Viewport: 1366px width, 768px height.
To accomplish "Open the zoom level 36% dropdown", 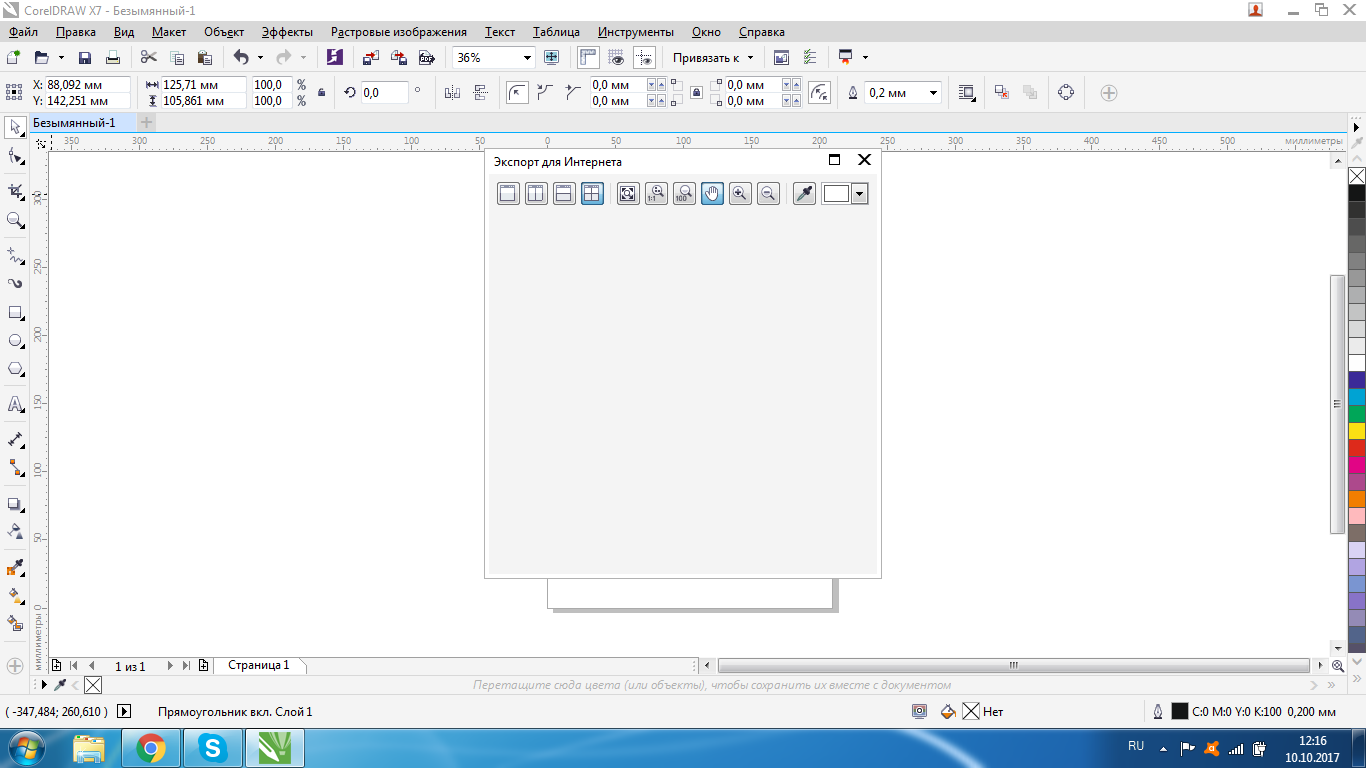I will coord(527,58).
